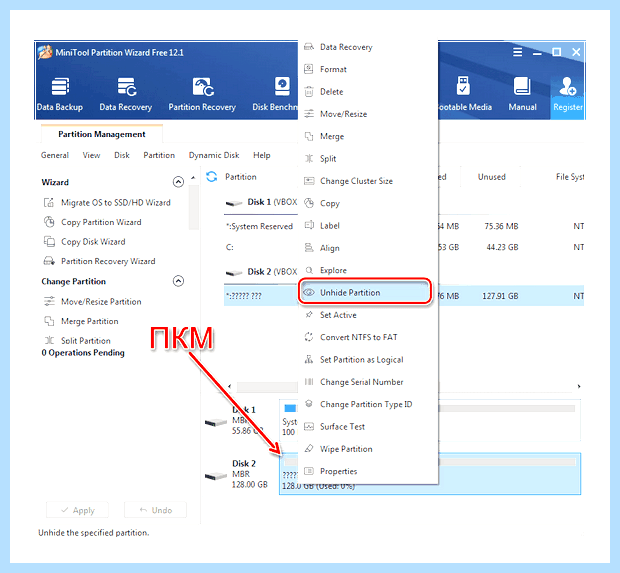Open the Manual from toolbar

pyautogui.click(x=522, y=95)
